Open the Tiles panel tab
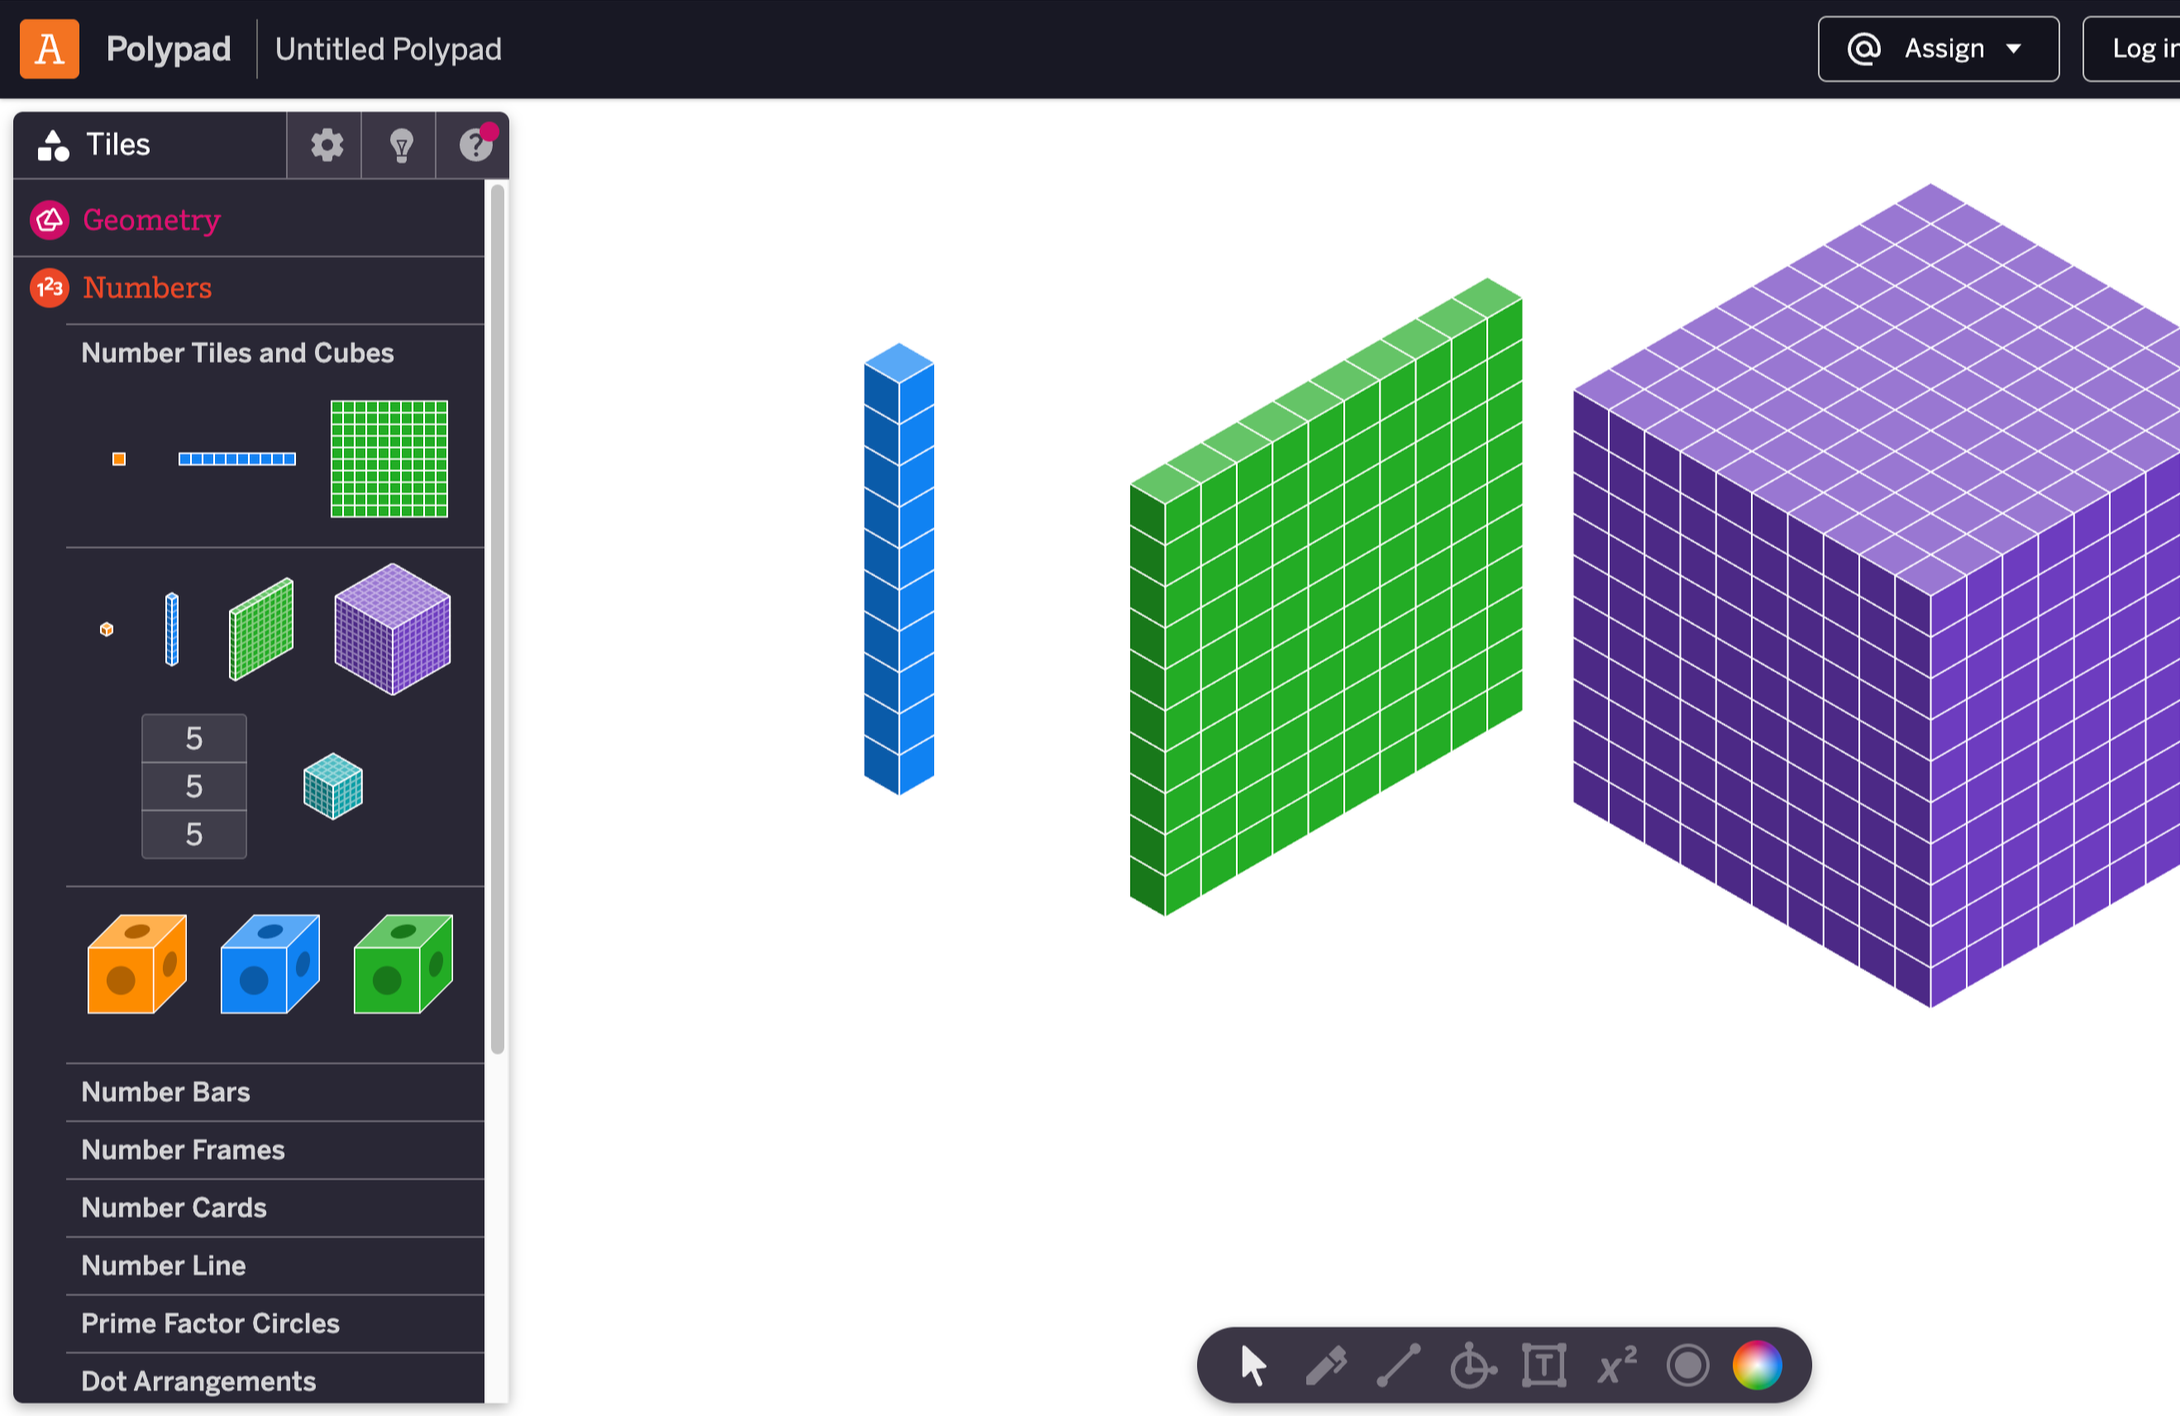2180x1416 pixels. tap(150, 146)
